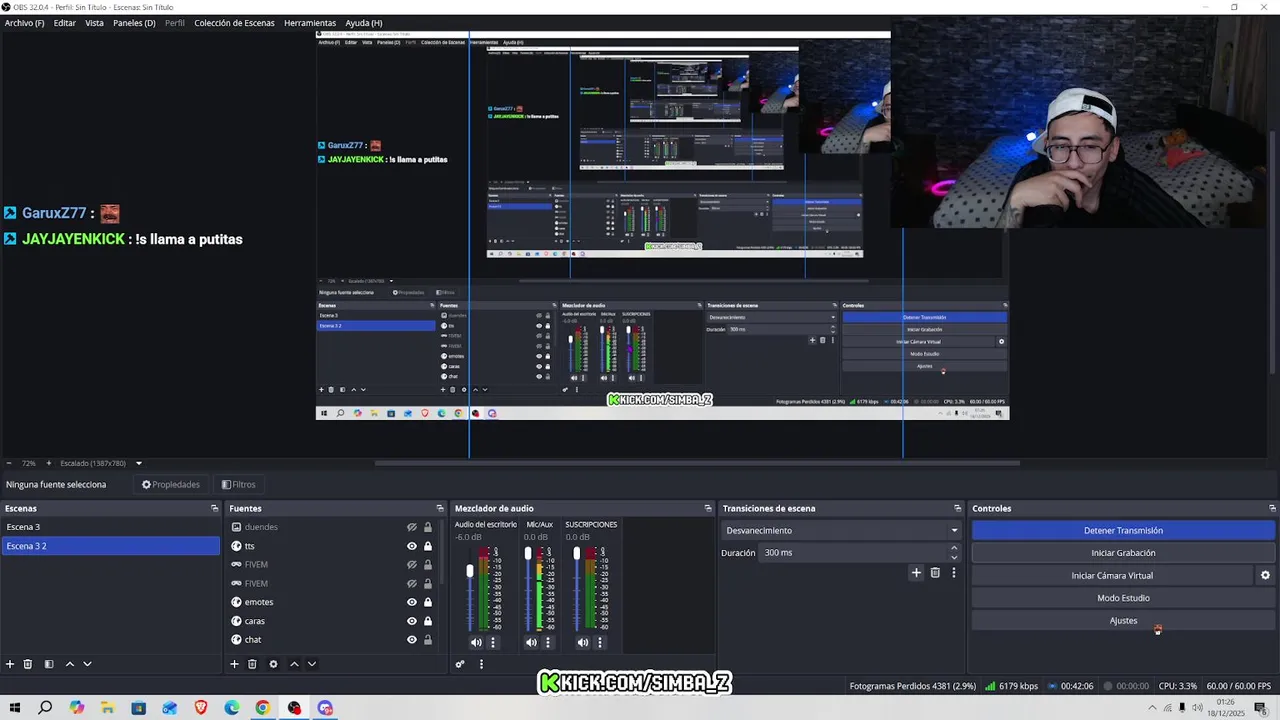Delete the selected source with the Fuentes trash icon
Screen dimensions: 1280x720
[x=252, y=664]
